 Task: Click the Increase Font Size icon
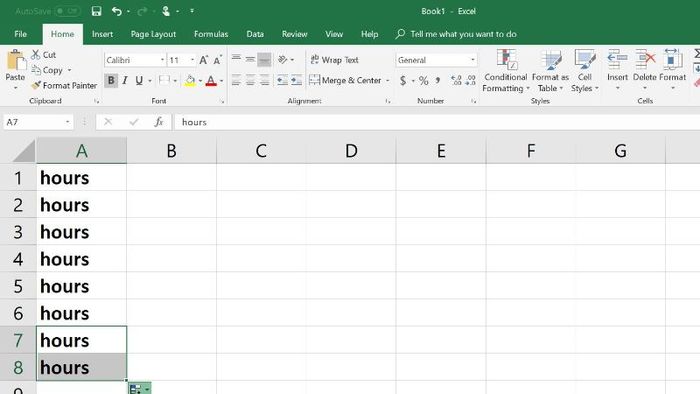pyautogui.click(x=204, y=60)
